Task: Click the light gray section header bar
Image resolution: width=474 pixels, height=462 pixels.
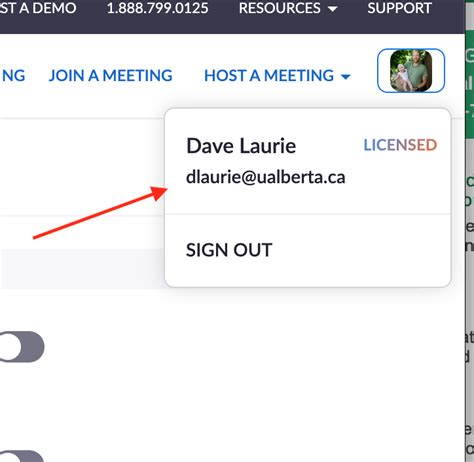Action: point(82,269)
